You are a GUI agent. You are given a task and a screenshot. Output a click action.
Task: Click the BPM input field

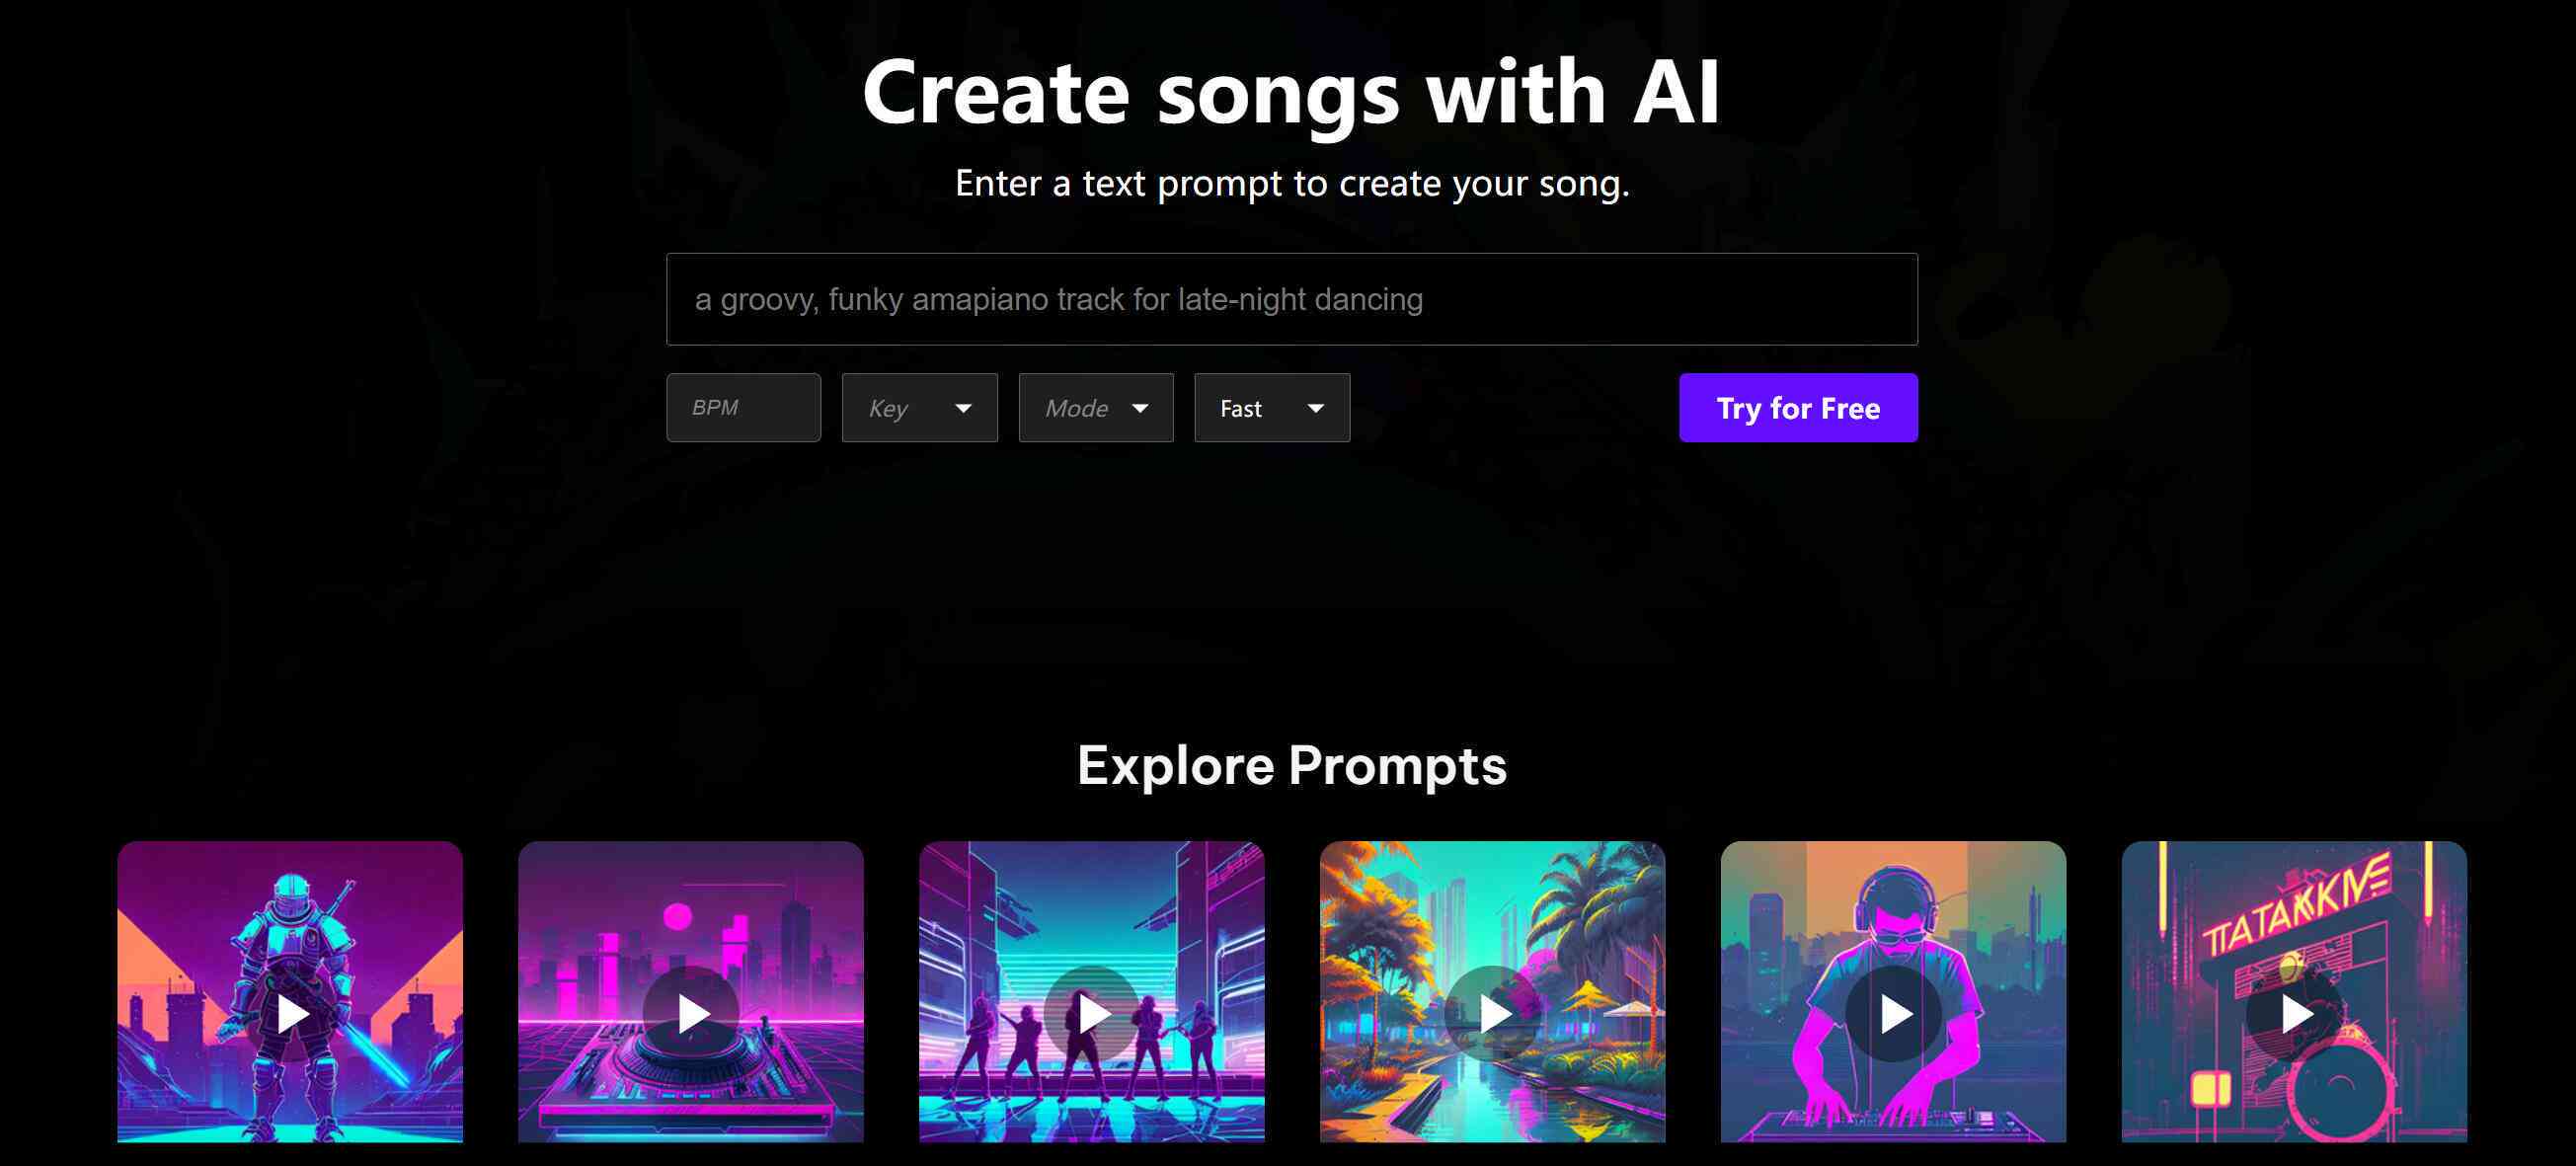[742, 408]
